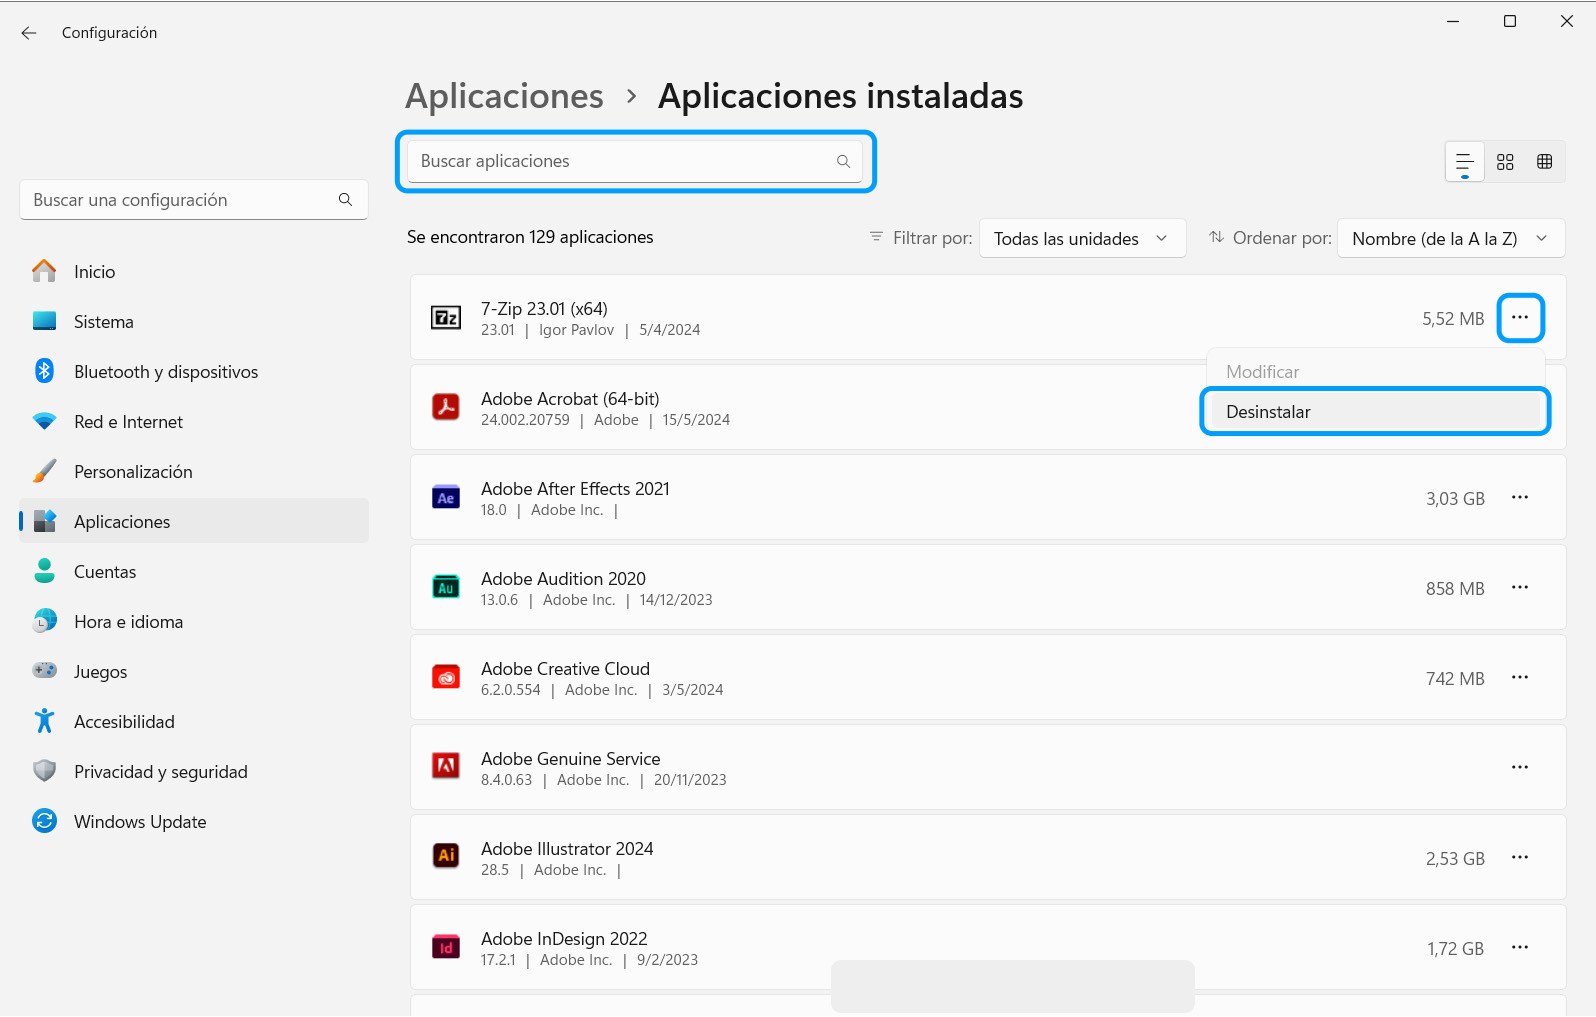Go back with the arrow button
This screenshot has width=1596, height=1017.
point(29,33)
